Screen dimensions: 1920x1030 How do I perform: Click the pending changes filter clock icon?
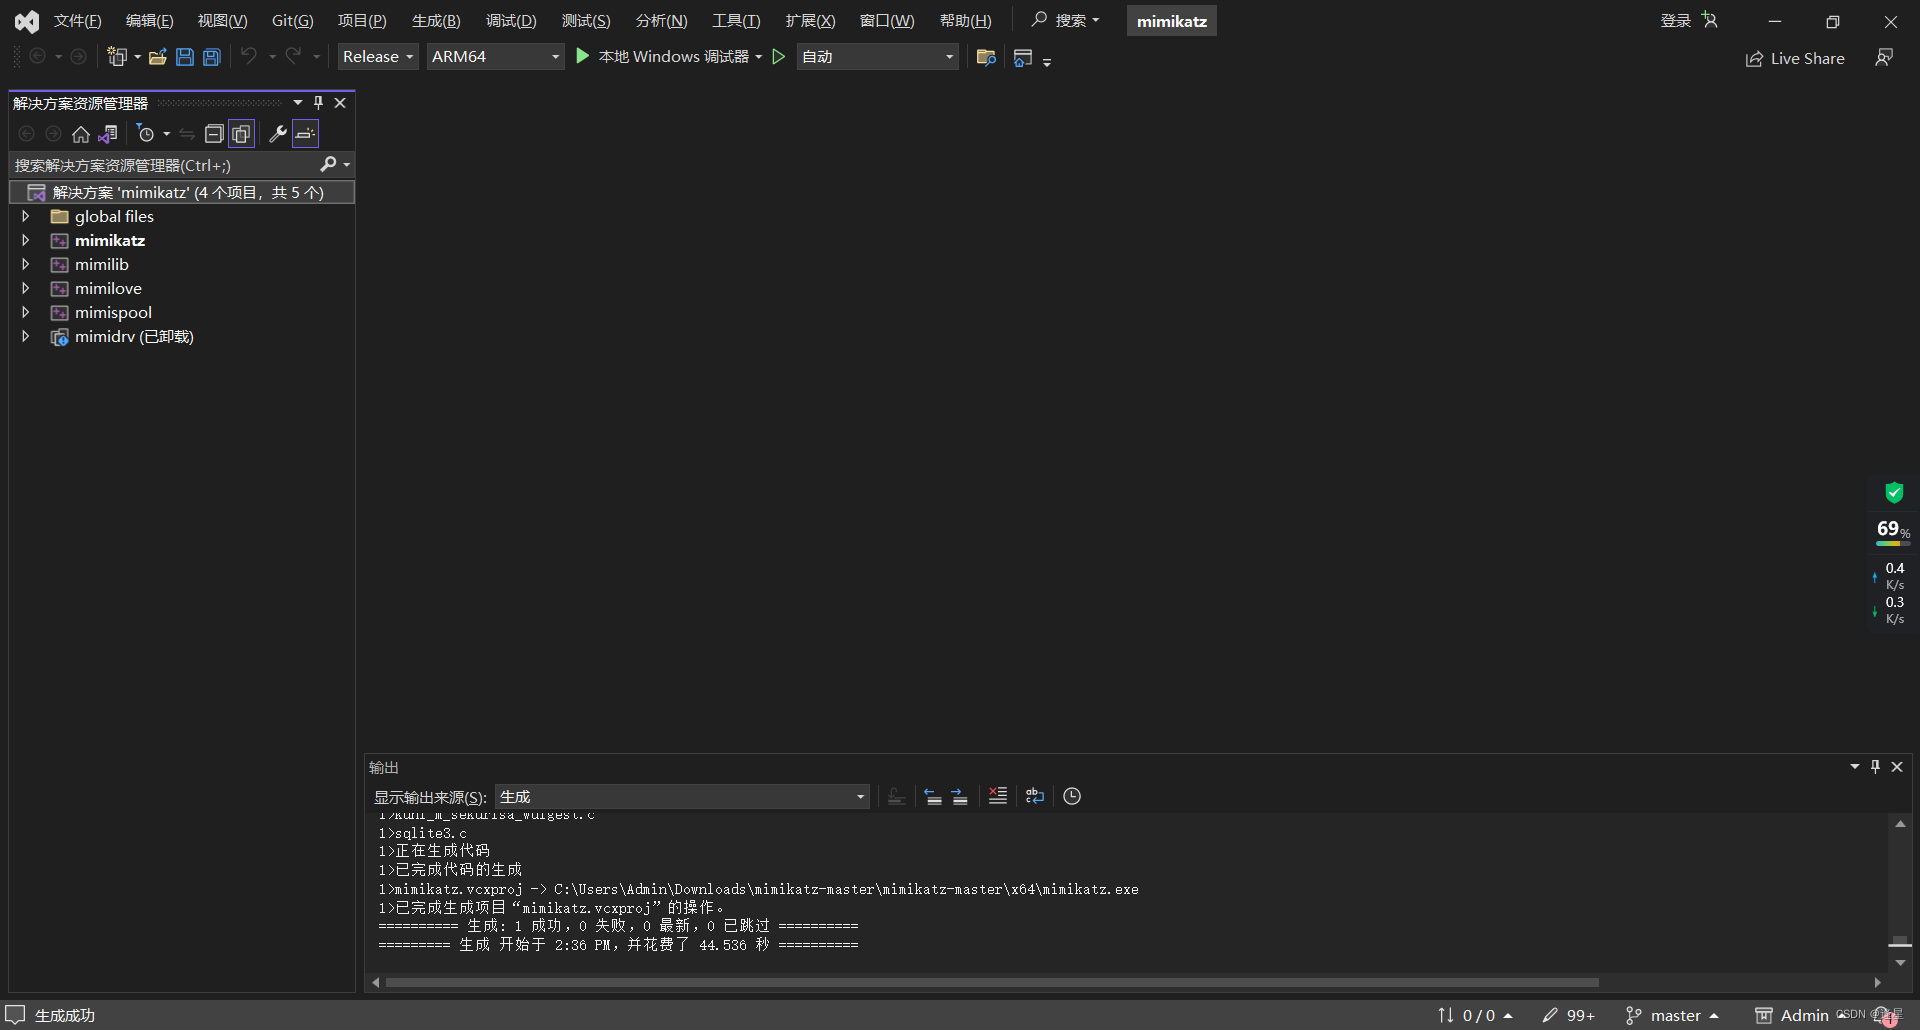click(x=146, y=134)
